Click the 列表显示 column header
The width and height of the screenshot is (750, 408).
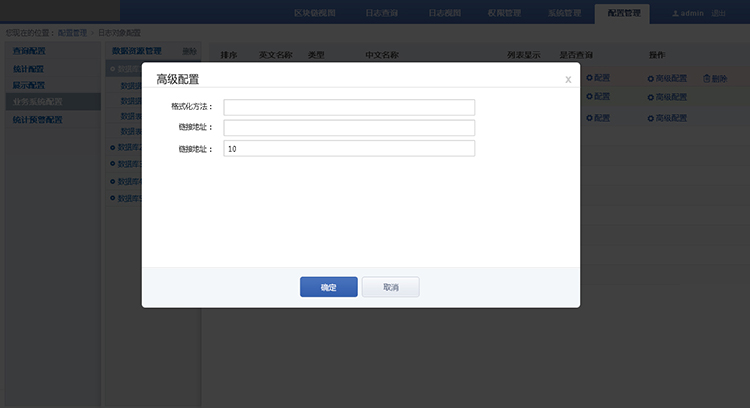(524, 55)
